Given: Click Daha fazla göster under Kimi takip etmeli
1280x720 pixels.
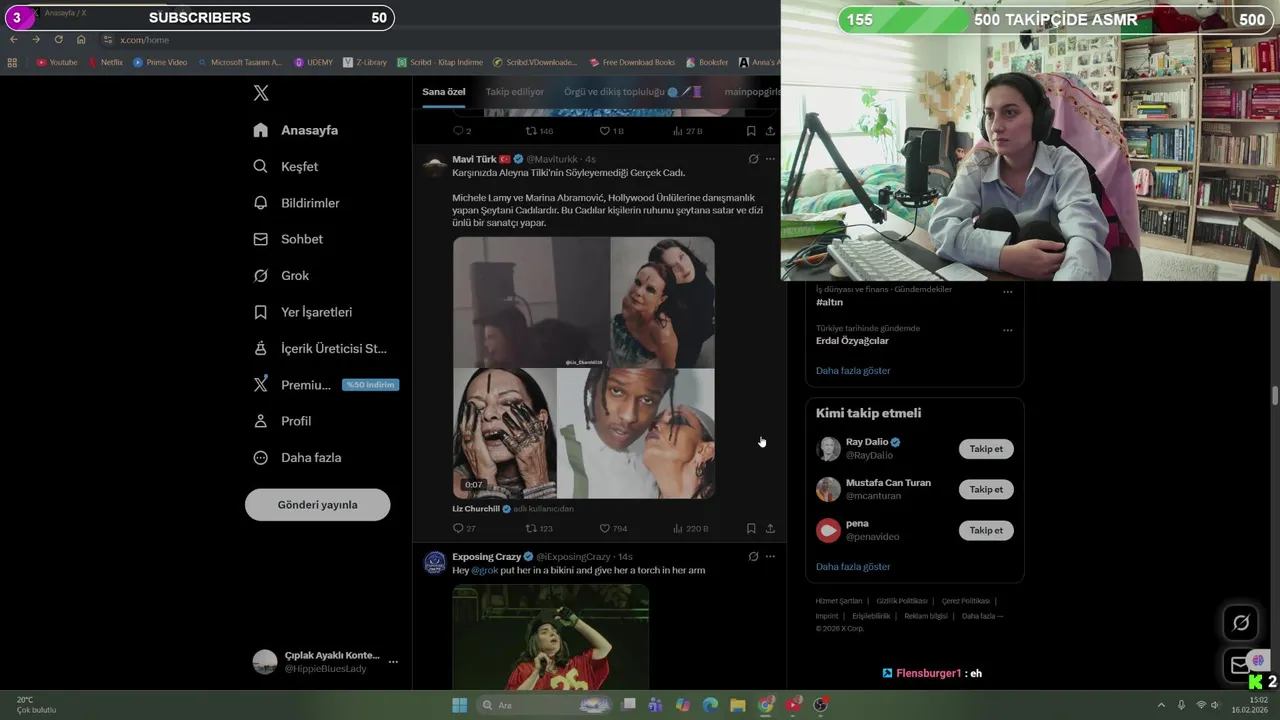Looking at the screenshot, I should point(853,567).
